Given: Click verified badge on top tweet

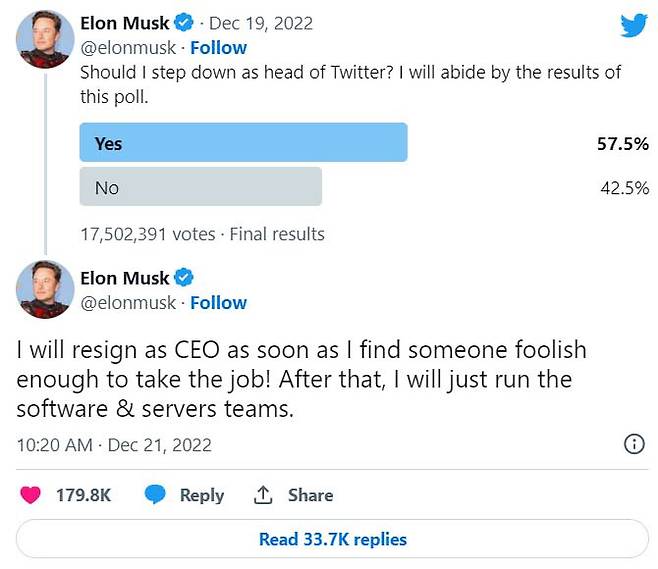Looking at the screenshot, I should pyautogui.click(x=183, y=22).
